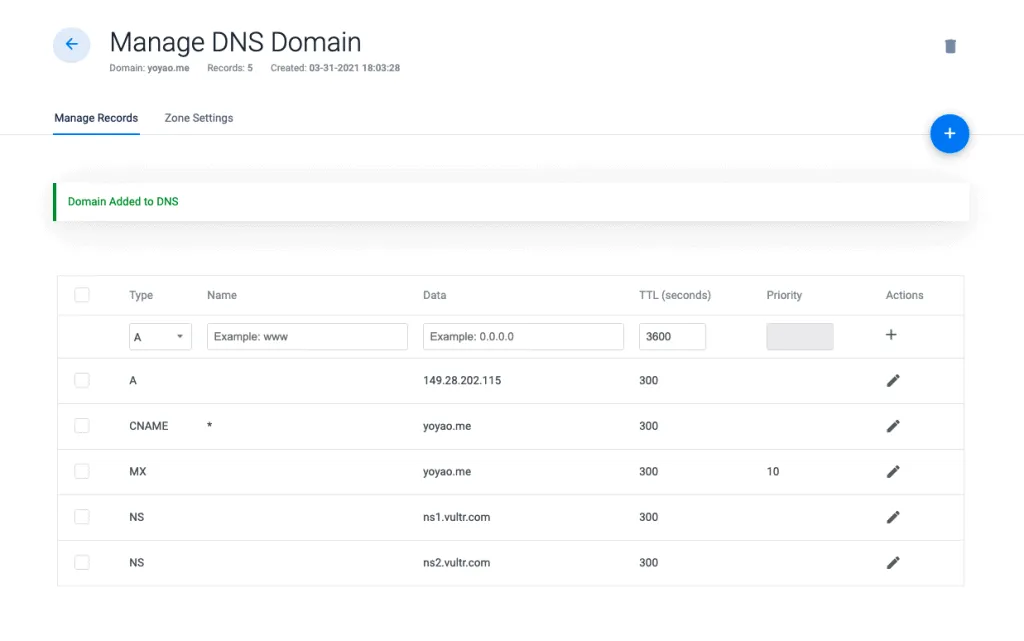Click the blue plus button to add a record
This screenshot has width=1024, height=641.
(949, 133)
